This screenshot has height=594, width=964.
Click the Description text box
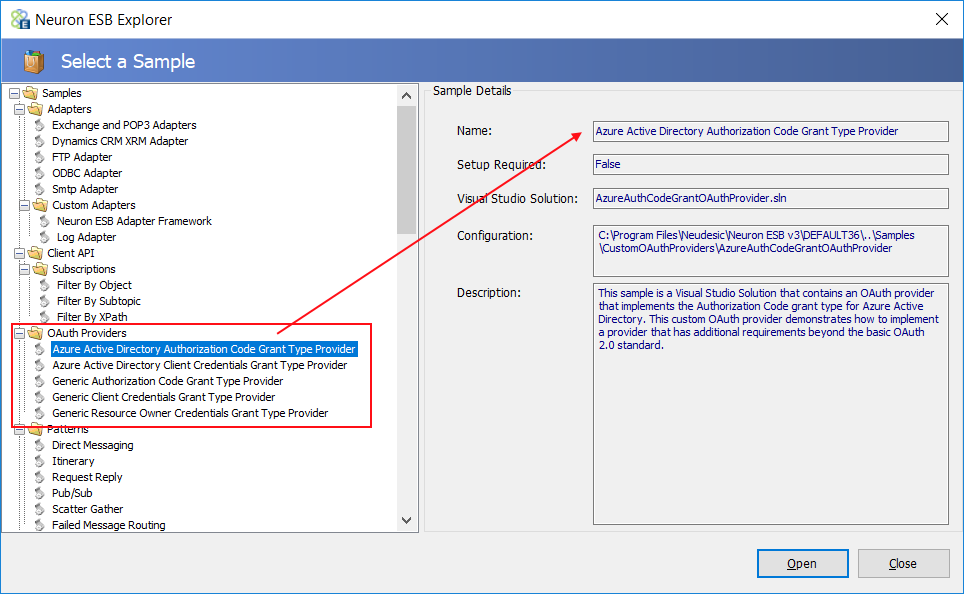[770, 403]
